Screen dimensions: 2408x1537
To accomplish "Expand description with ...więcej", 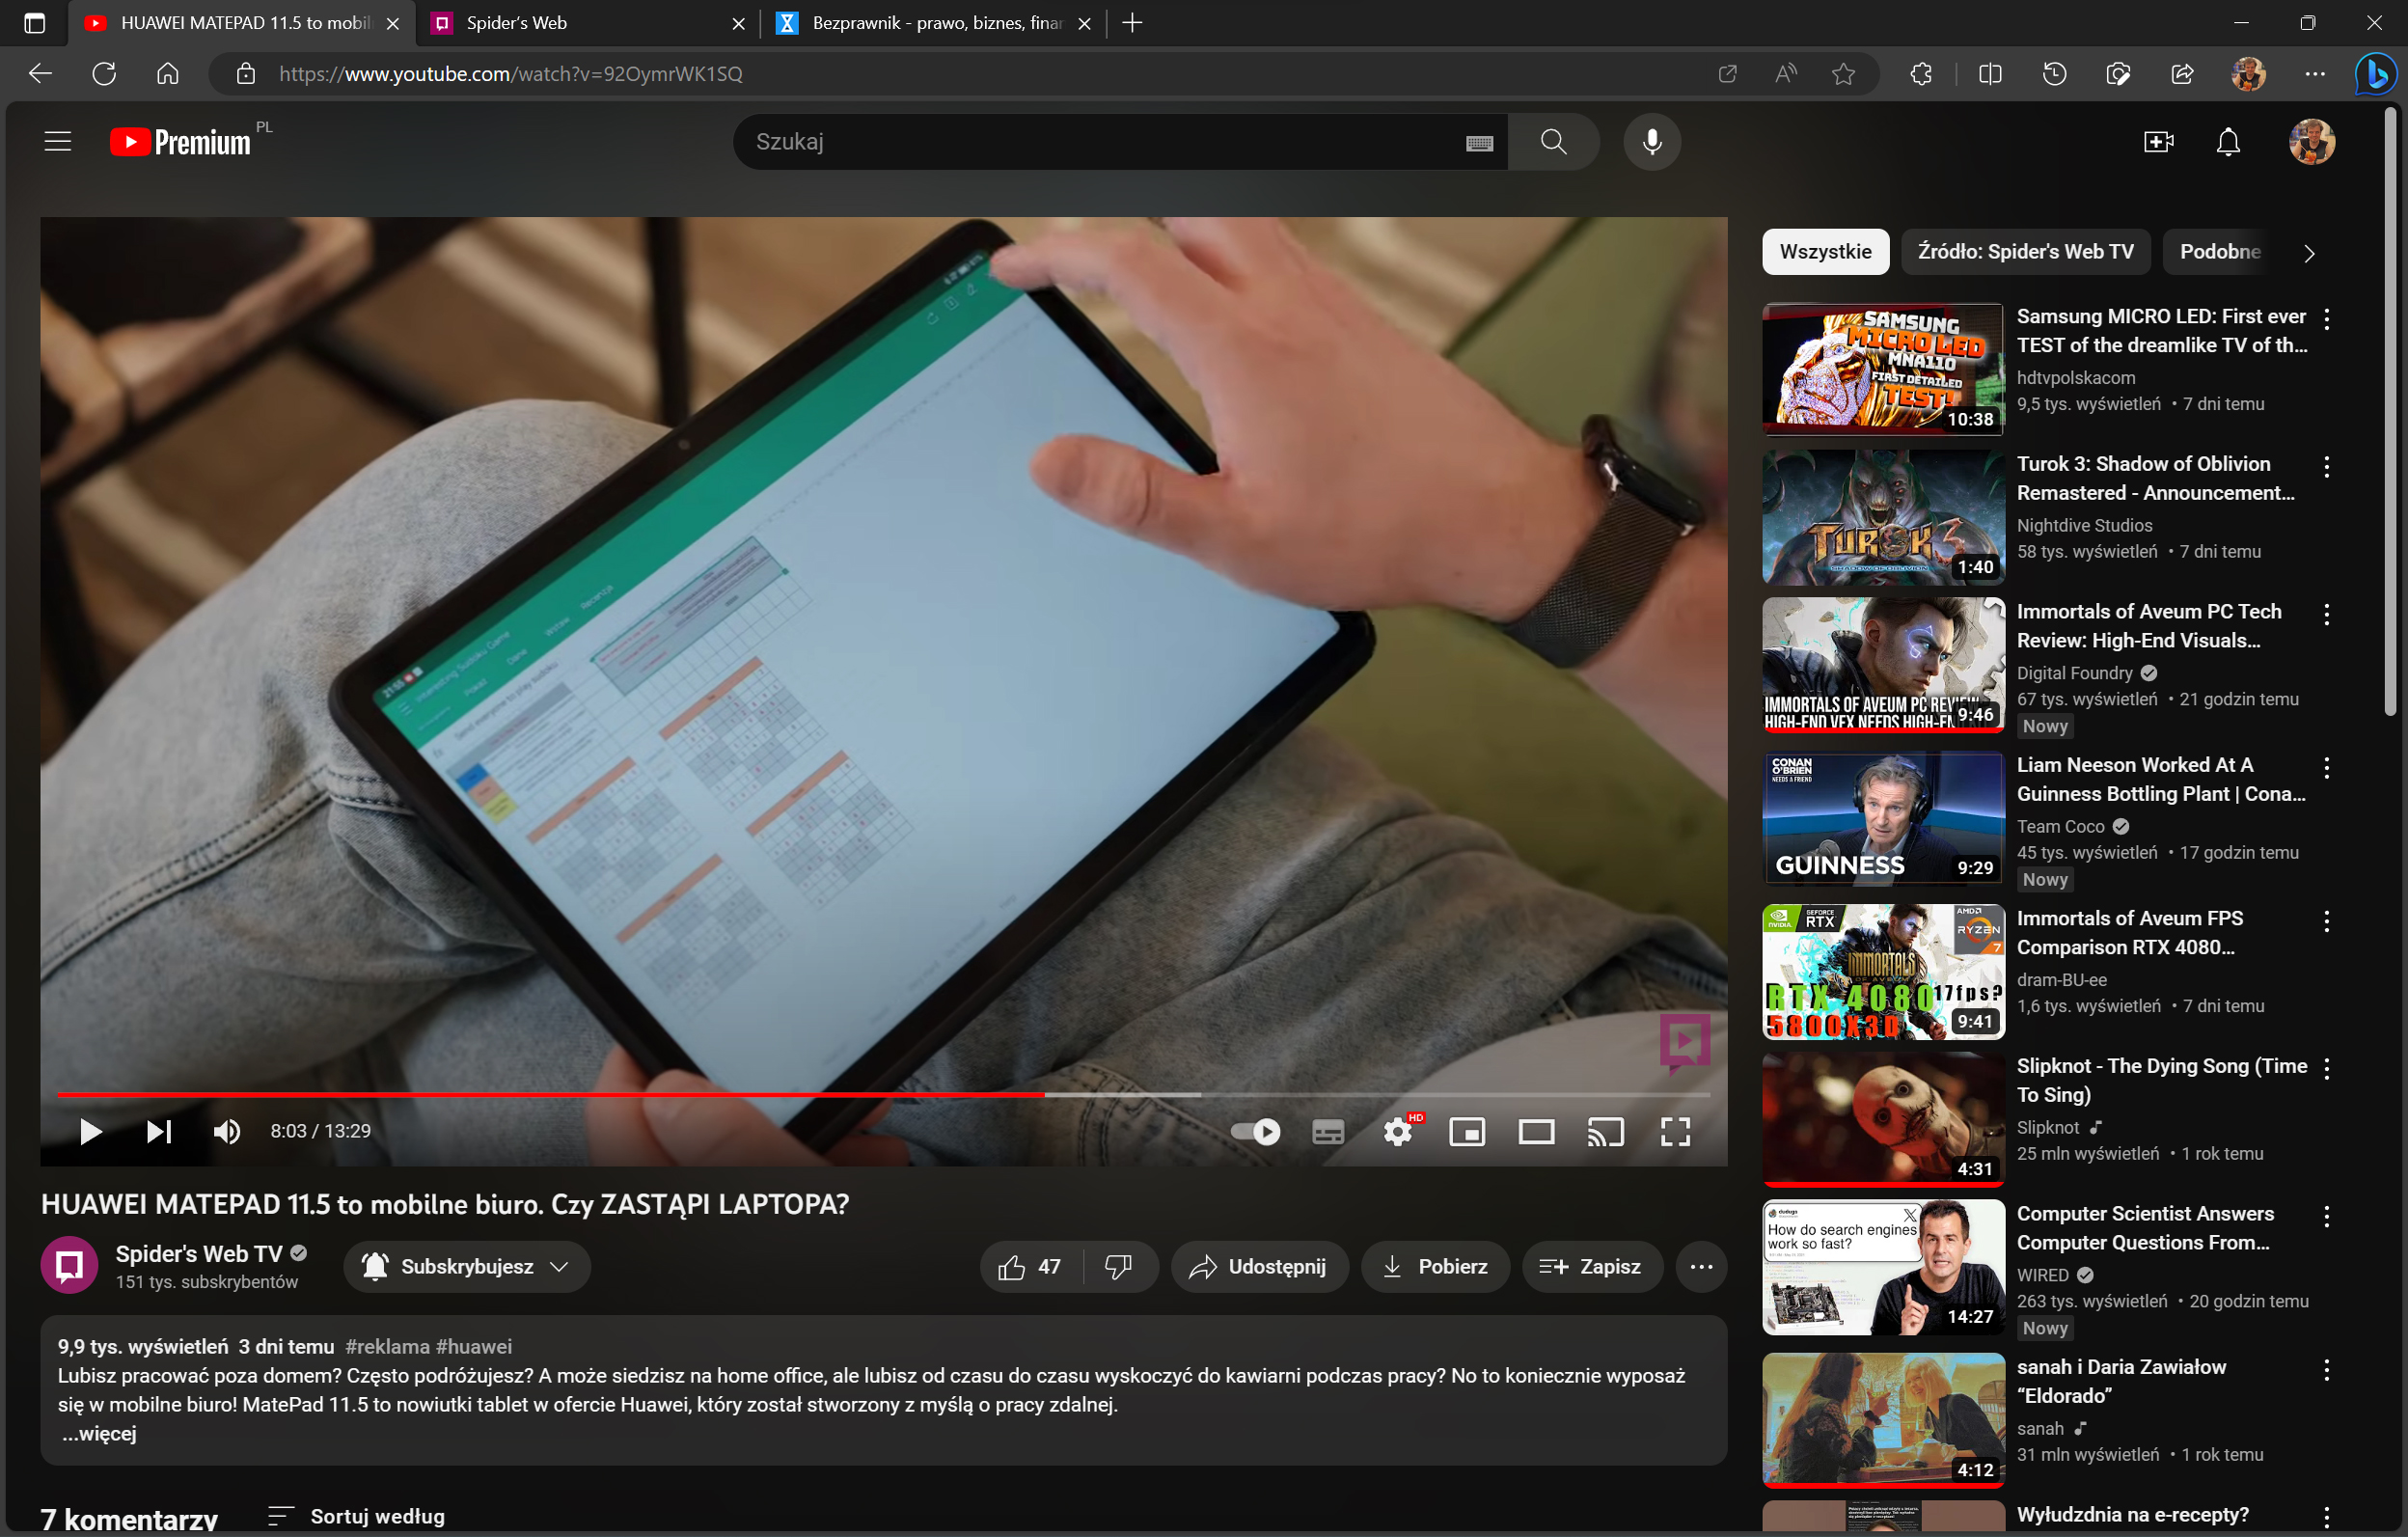I will pos(98,1433).
